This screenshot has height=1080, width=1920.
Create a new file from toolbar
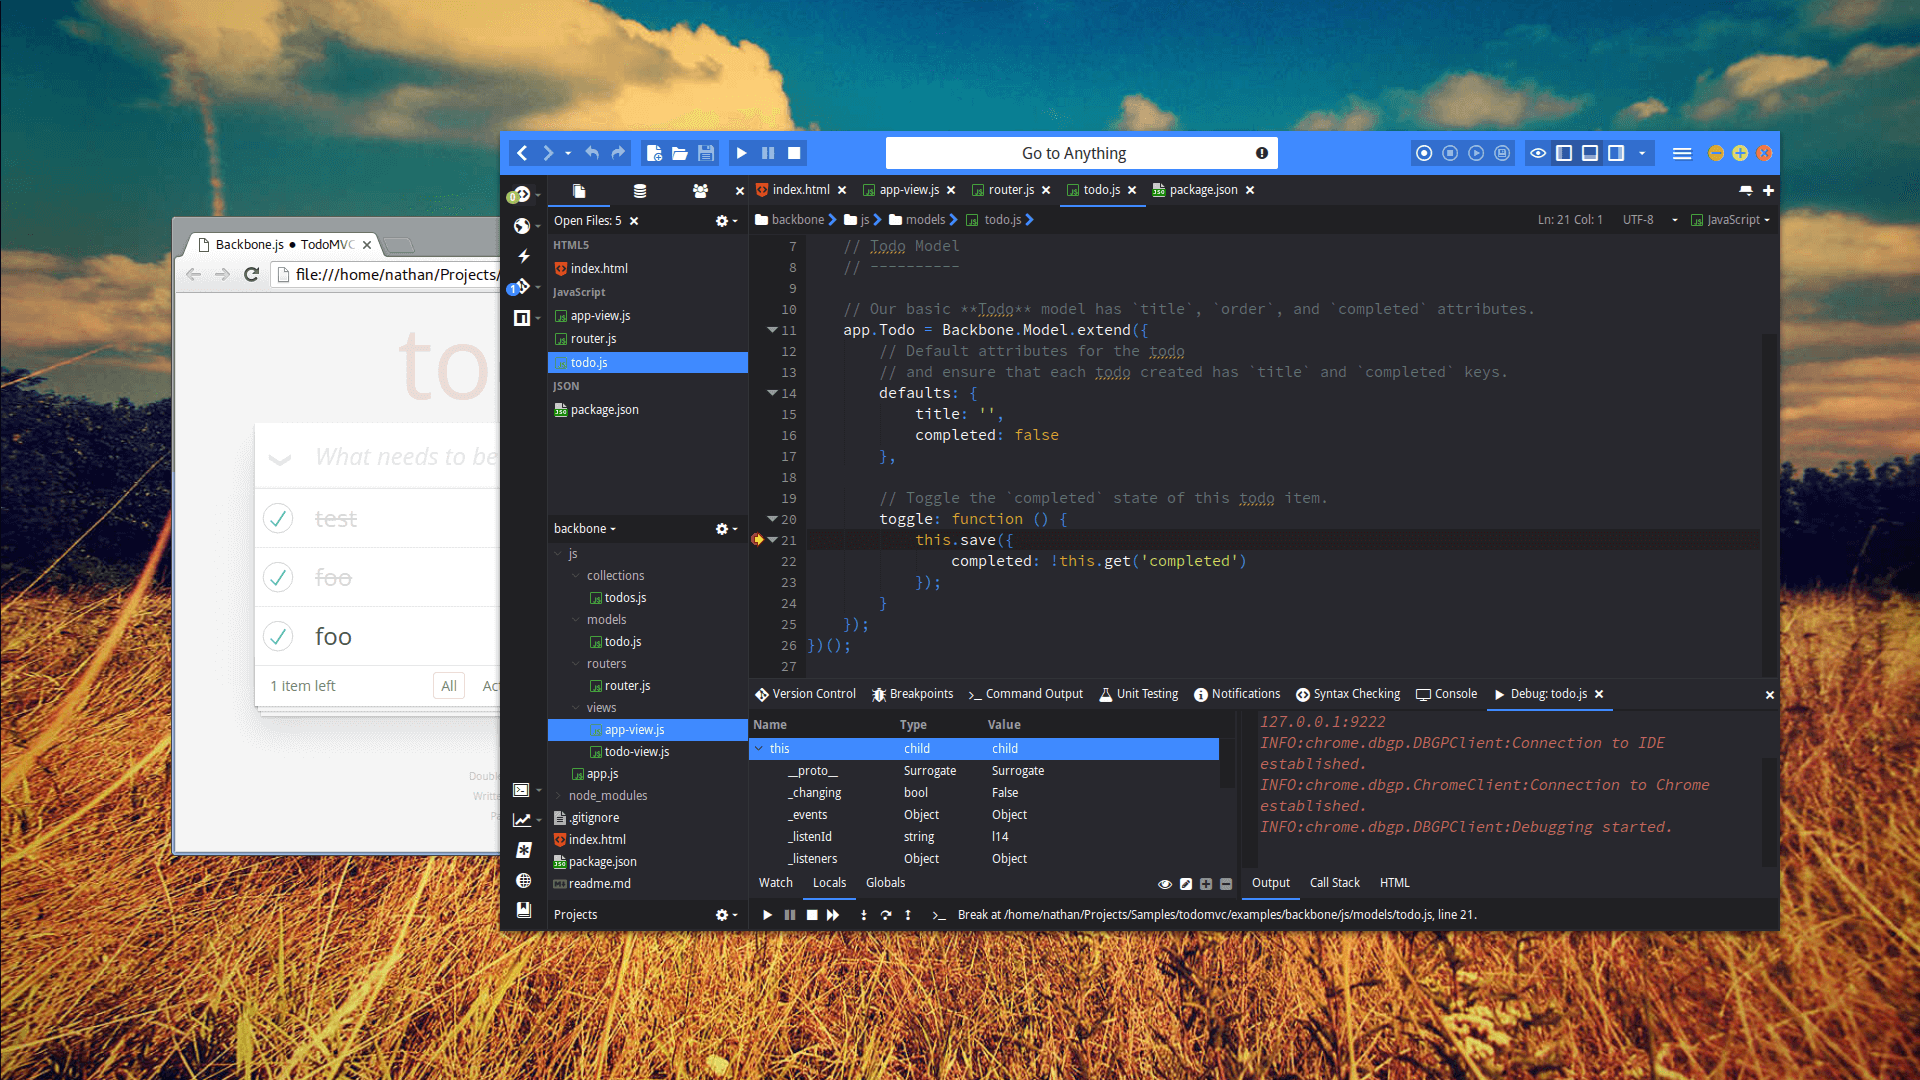tap(654, 153)
